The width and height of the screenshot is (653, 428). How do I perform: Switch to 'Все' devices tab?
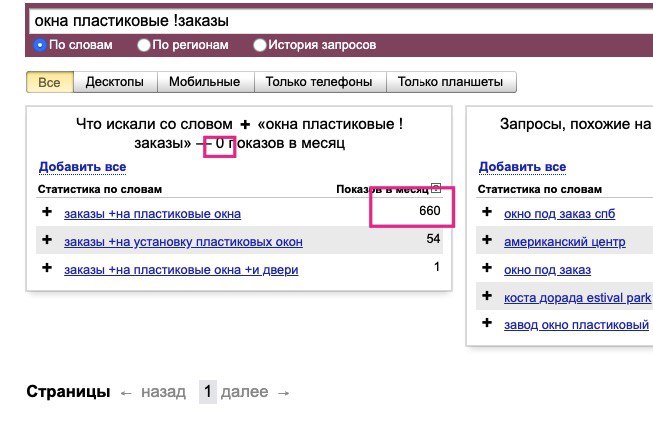[x=50, y=82]
